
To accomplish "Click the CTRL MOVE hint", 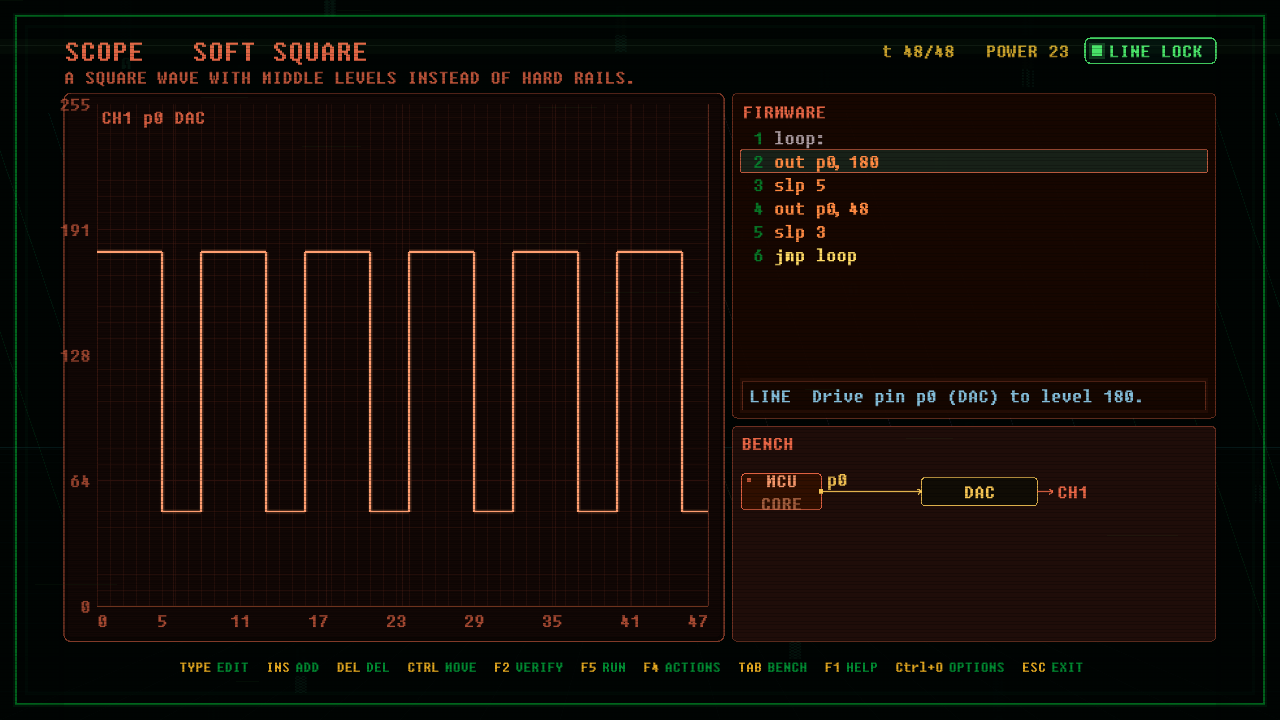I will click(x=442, y=667).
